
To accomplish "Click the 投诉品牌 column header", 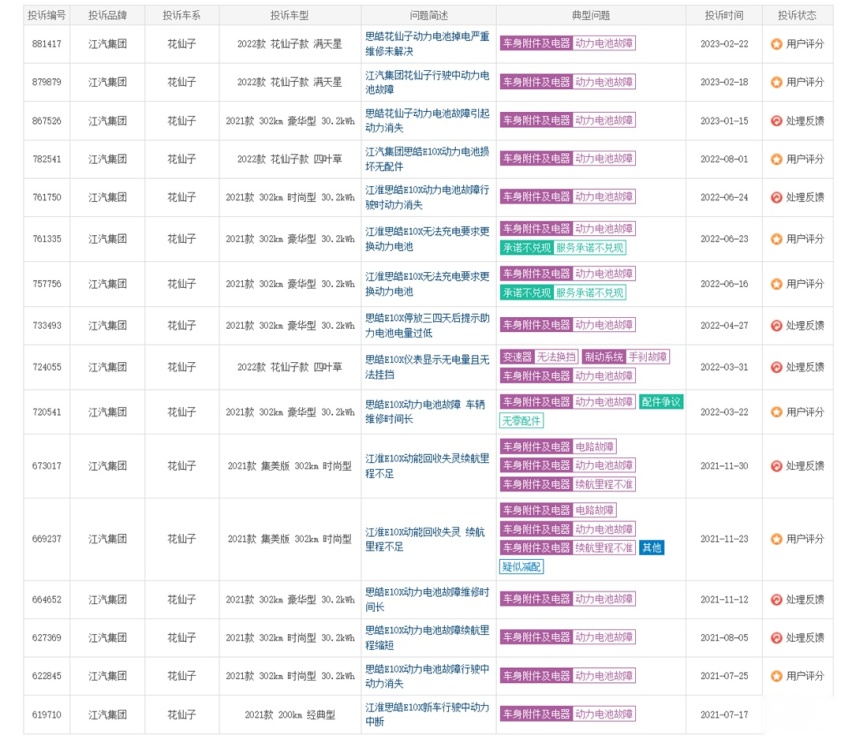I will pyautogui.click(x=108, y=15).
